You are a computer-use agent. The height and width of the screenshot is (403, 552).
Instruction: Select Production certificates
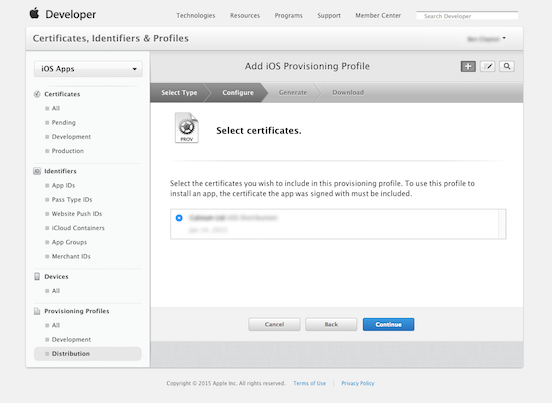click(68, 151)
